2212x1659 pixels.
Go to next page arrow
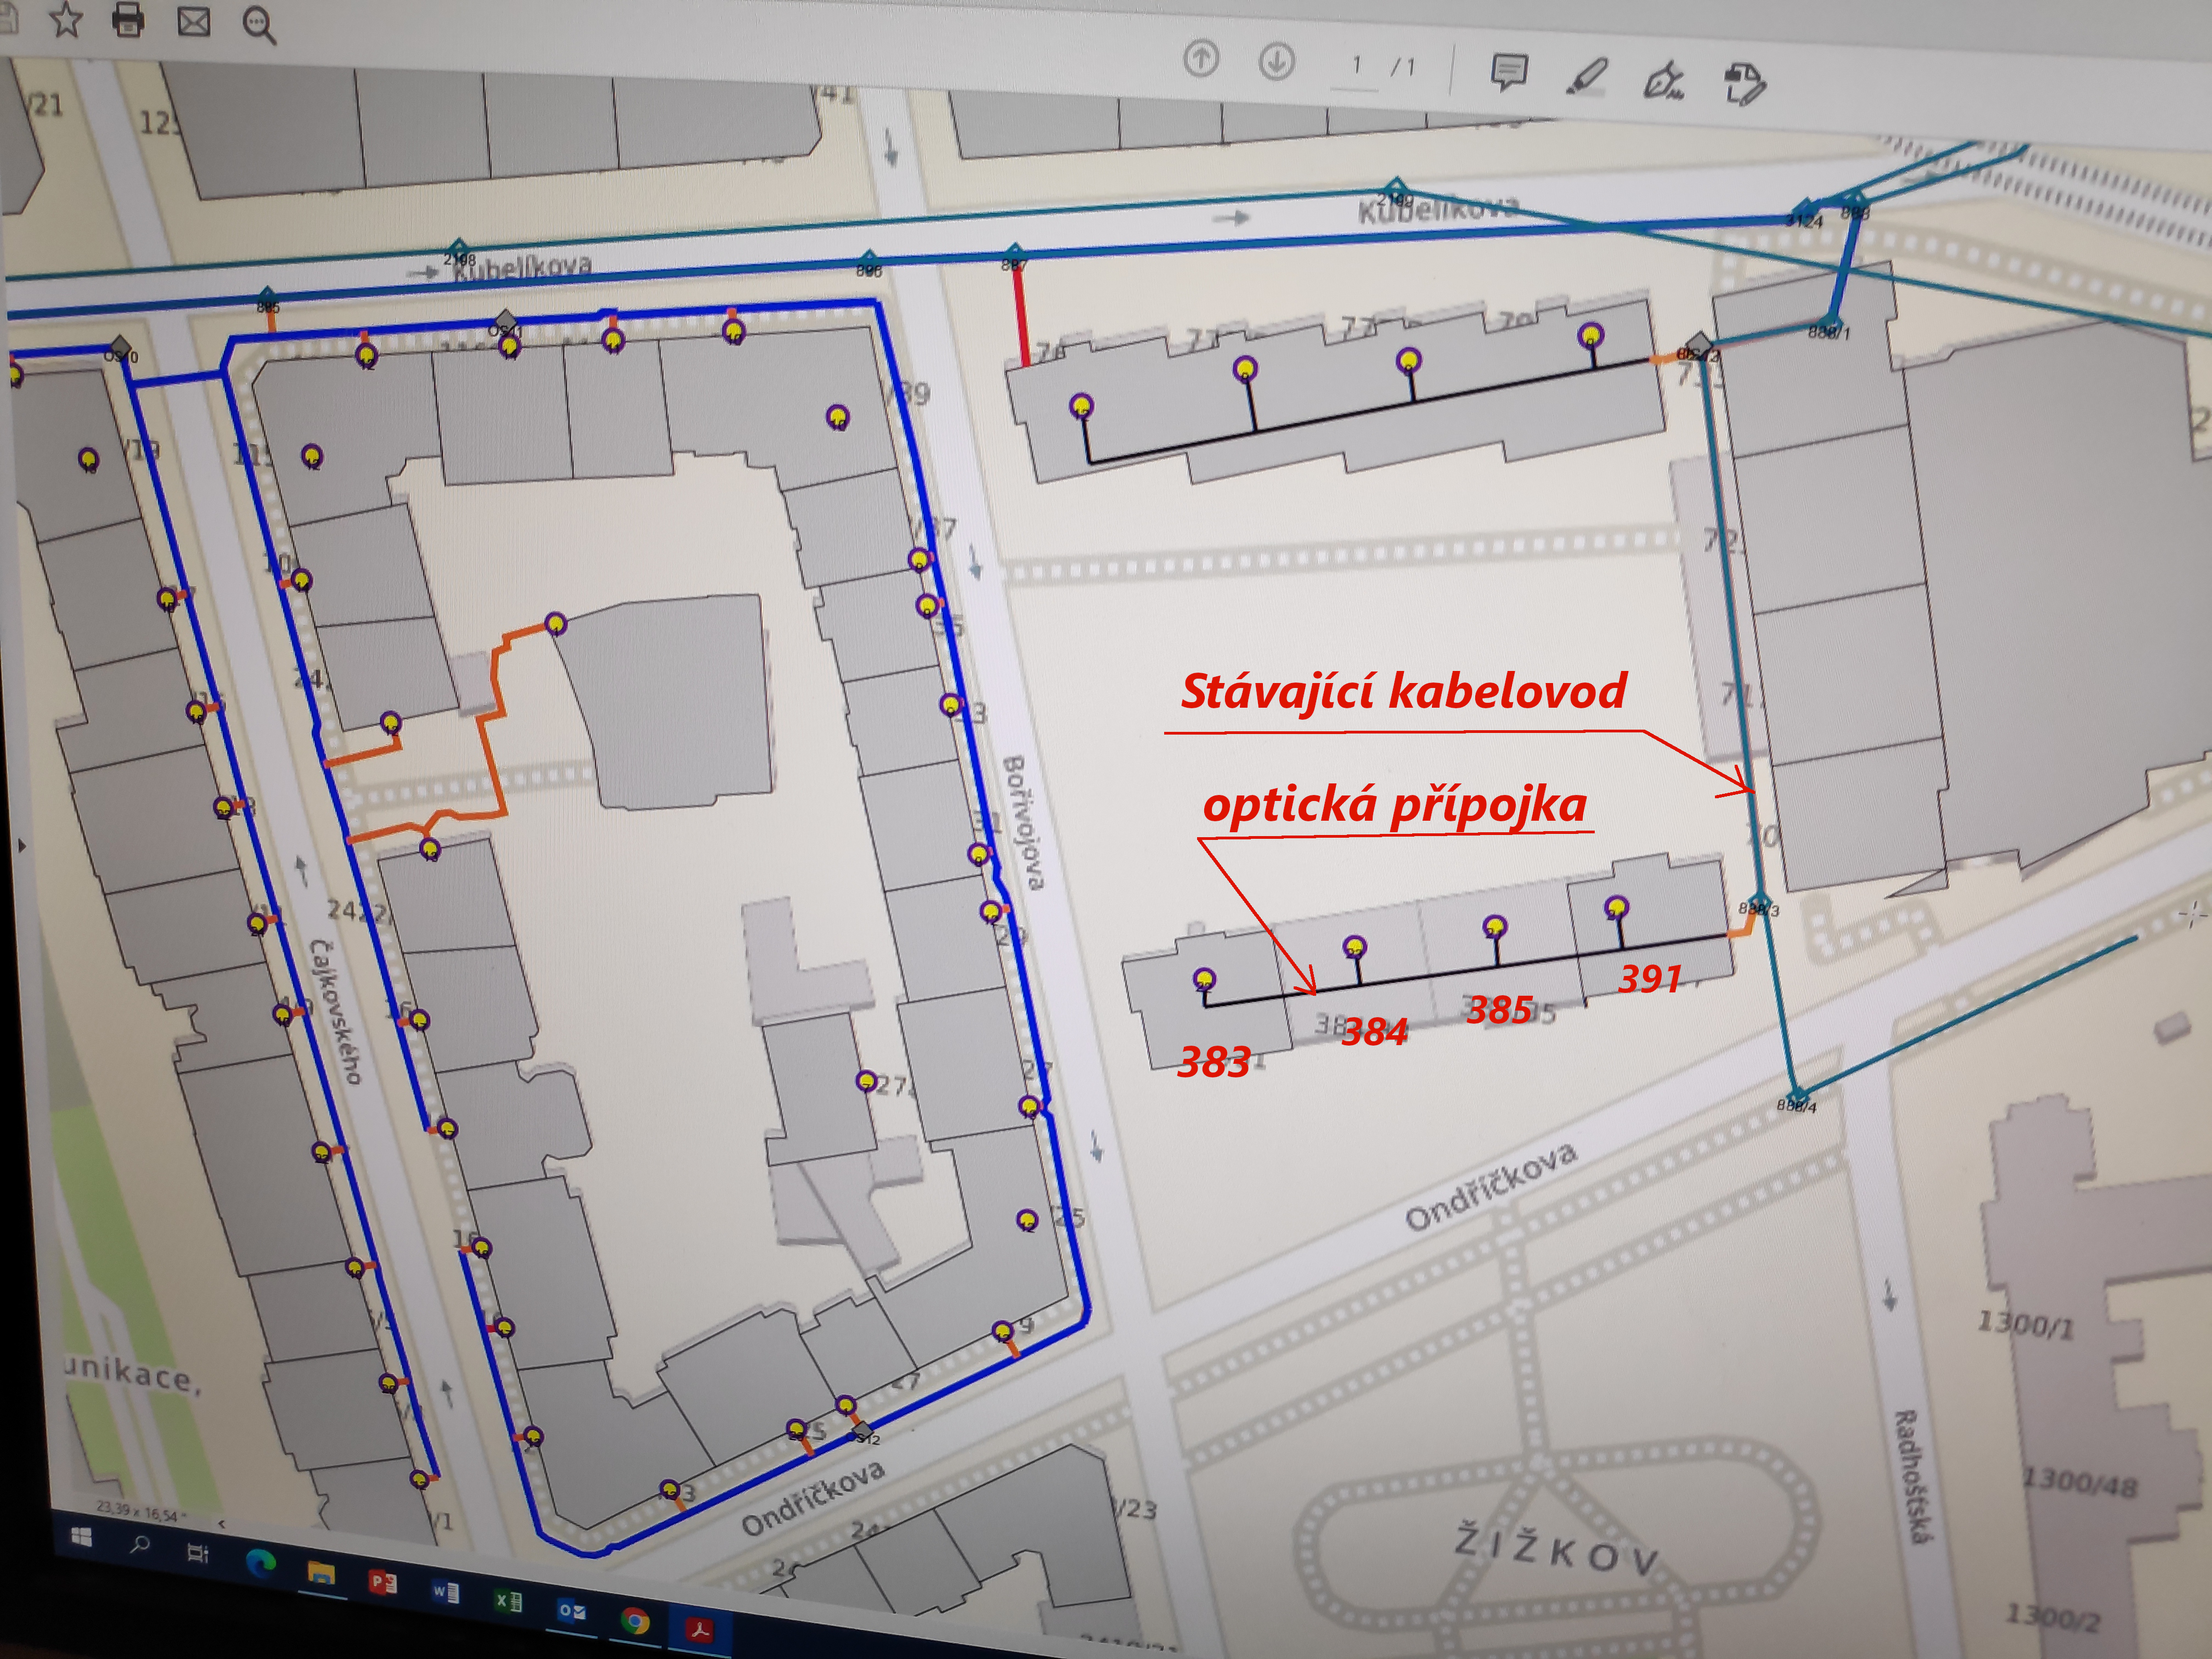pos(1276,62)
